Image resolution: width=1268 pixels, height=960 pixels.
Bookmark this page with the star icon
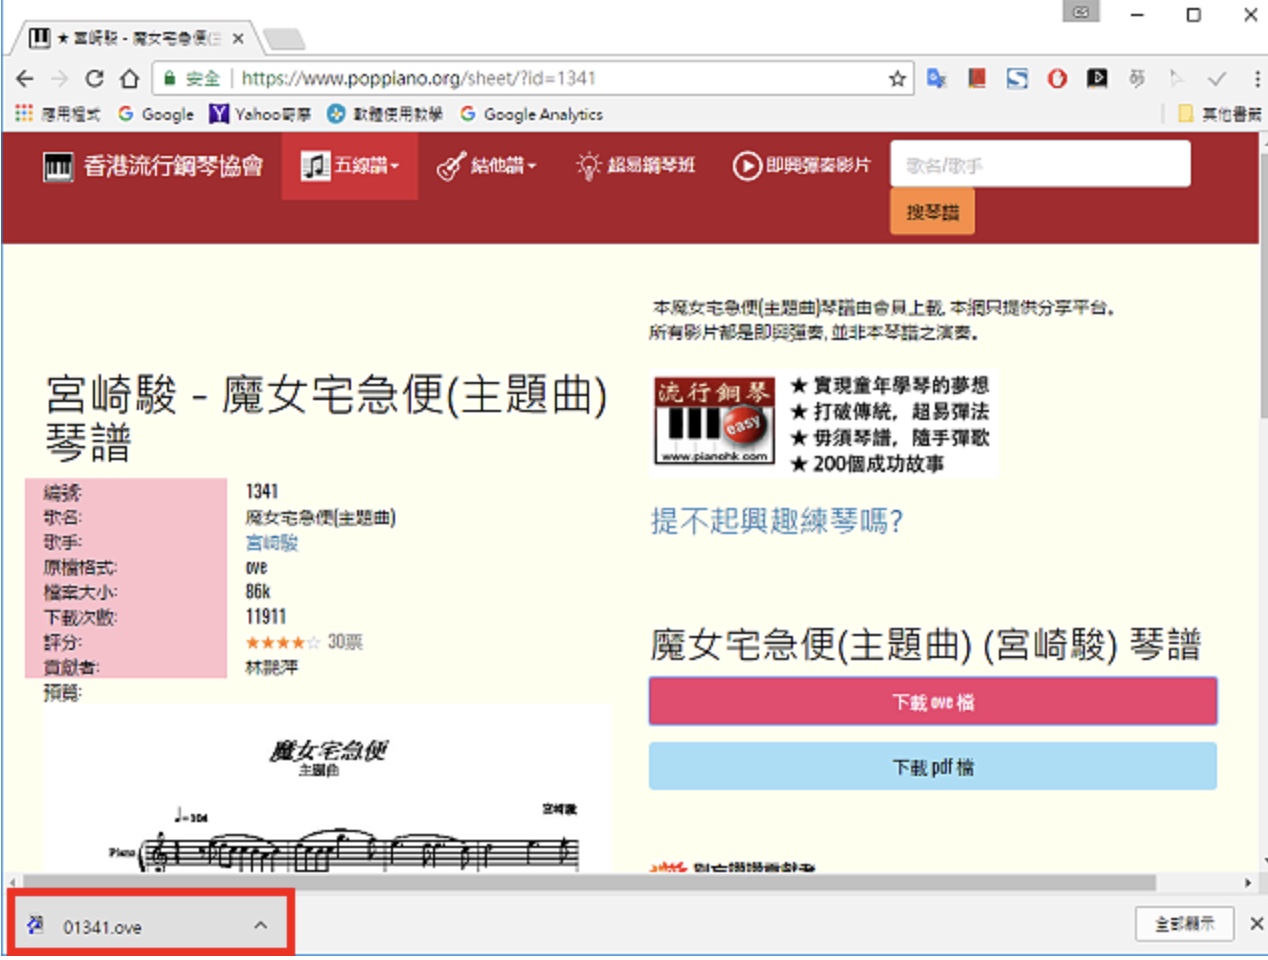coord(897,78)
